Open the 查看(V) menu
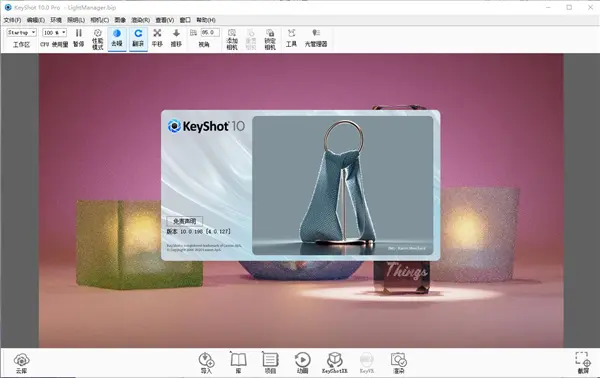The image size is (600, 378). point(165,20)
